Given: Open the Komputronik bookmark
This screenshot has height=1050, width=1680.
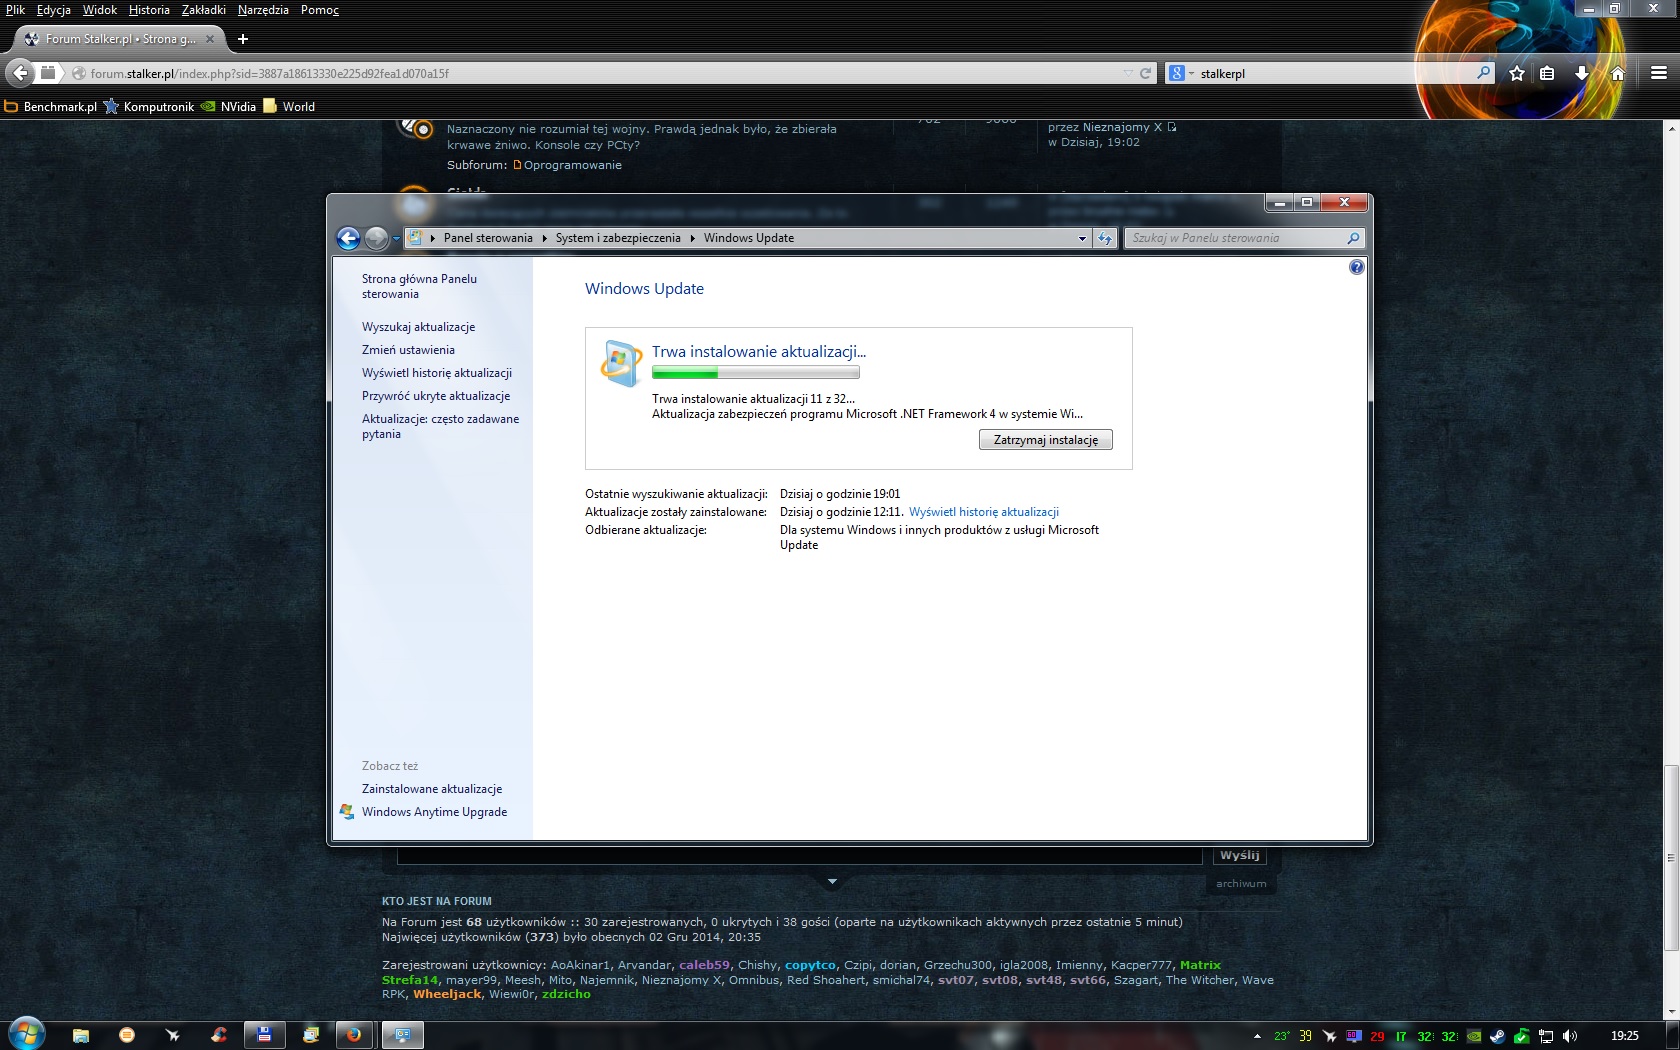Looking at the screenshot, I should click(x=149, y=107).
